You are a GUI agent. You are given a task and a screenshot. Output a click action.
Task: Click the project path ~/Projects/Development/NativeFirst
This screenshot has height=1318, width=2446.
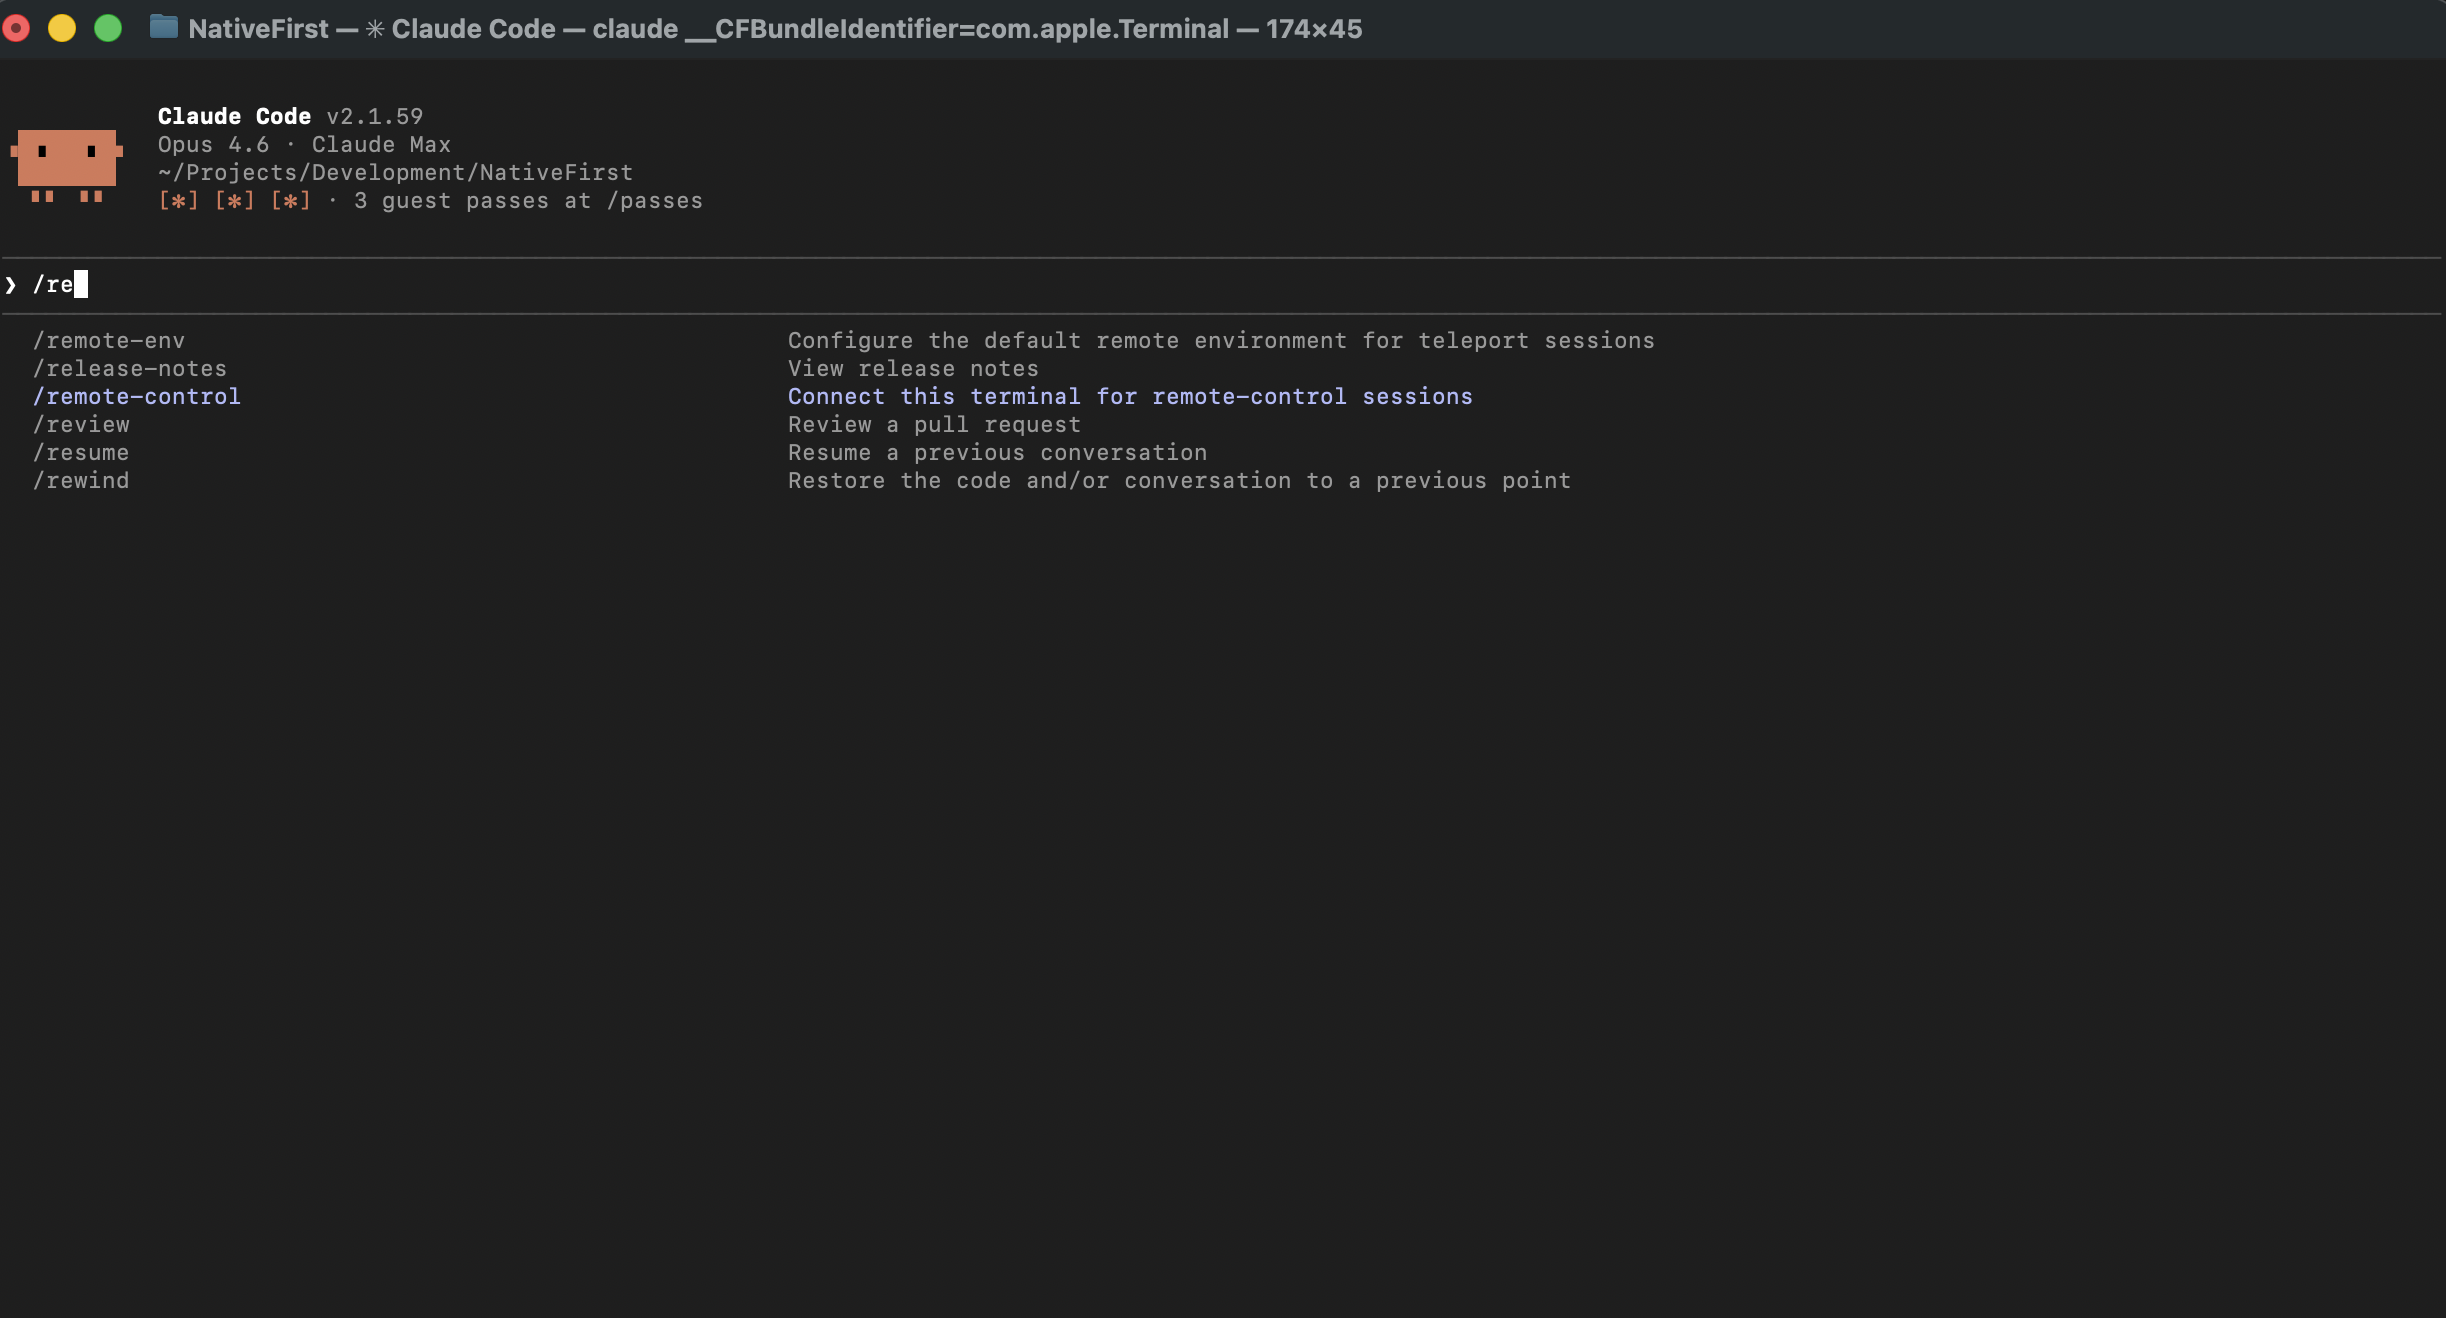(x=394, y=172)
